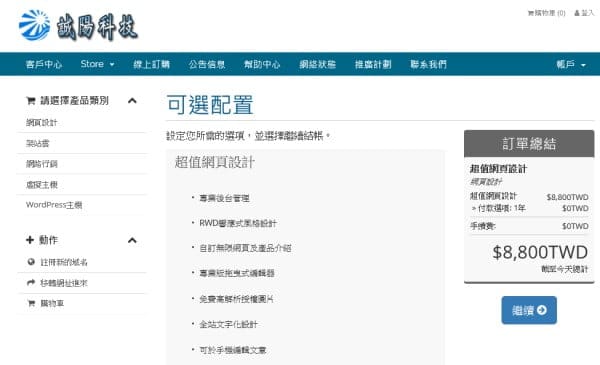Select 網路行銷 category in sidebar
This screenshot has height=365, width=600.
pyautogui.click(x=41, y=164)
